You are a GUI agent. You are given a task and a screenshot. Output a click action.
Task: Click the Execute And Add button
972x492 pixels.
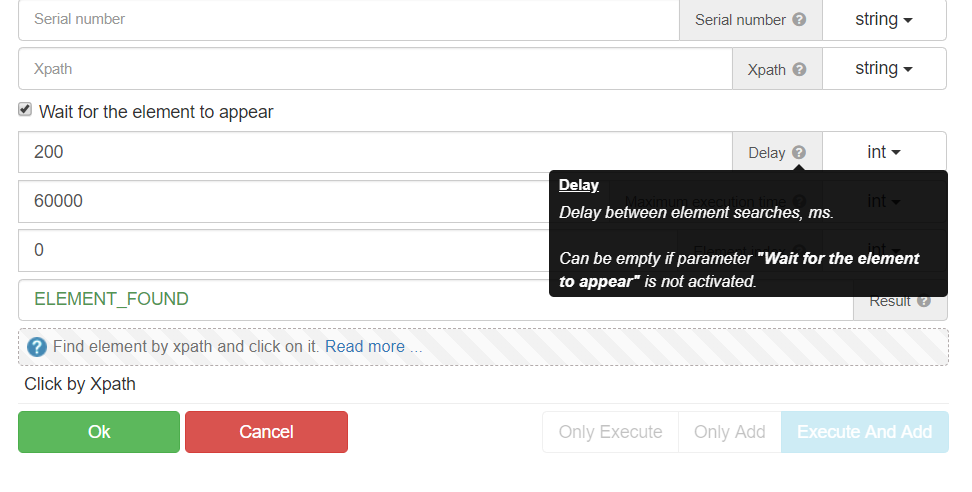[864, 432]
